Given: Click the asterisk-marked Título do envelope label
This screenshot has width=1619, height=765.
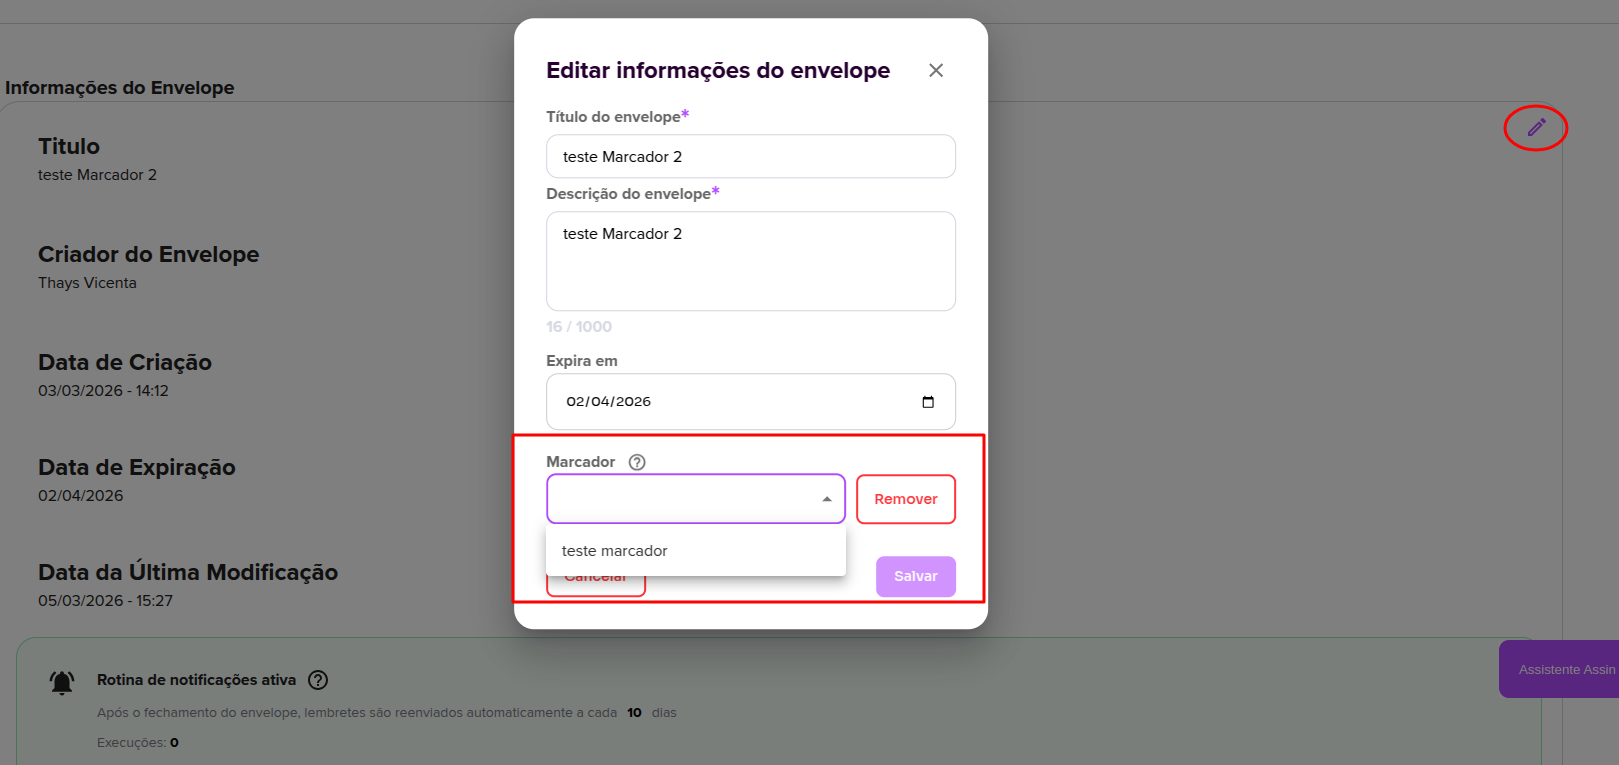Looking at the screenshot, I should 614,116.
